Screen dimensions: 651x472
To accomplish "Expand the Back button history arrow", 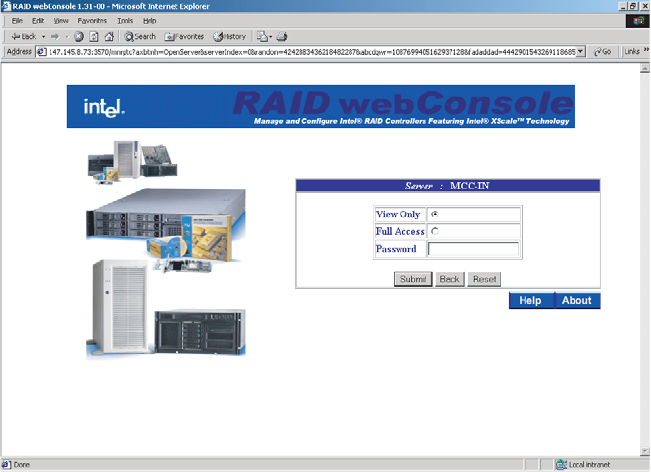I will click(43, 37).
